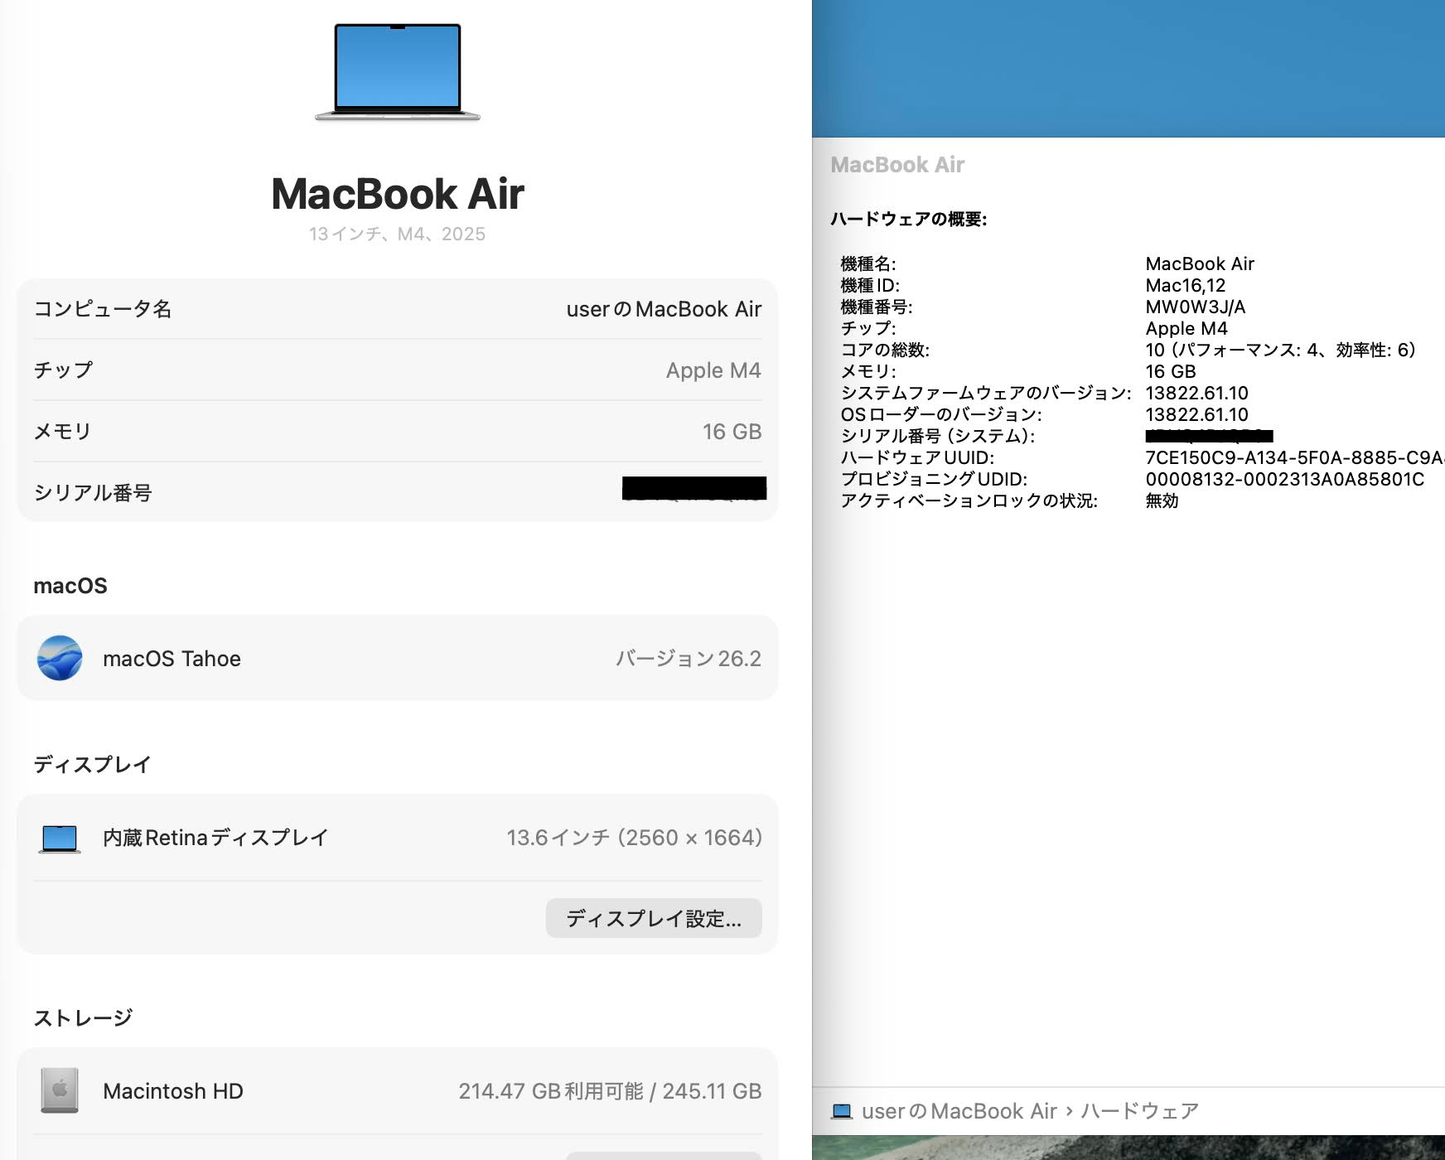Click the ストレージ section heading
Image resolution: width=1445 pixels, height=1160 pixels.
pos(83,1018)
